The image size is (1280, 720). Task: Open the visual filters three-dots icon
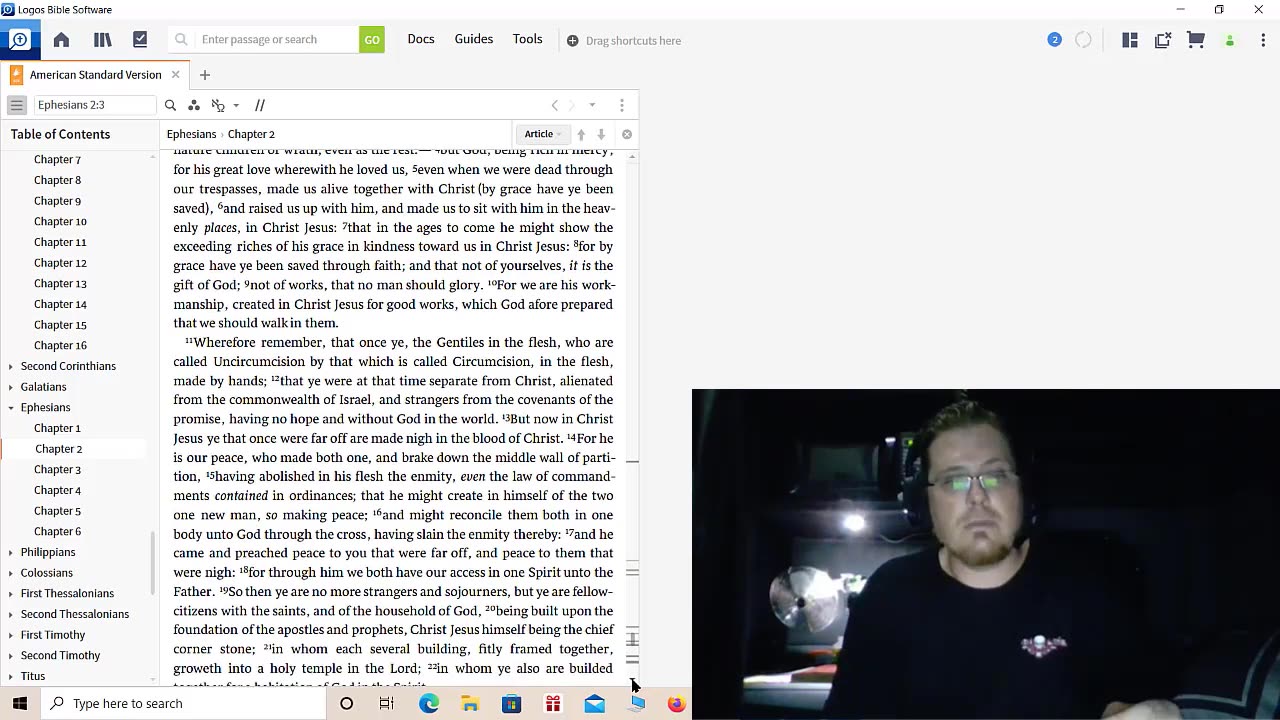point(194,105)
